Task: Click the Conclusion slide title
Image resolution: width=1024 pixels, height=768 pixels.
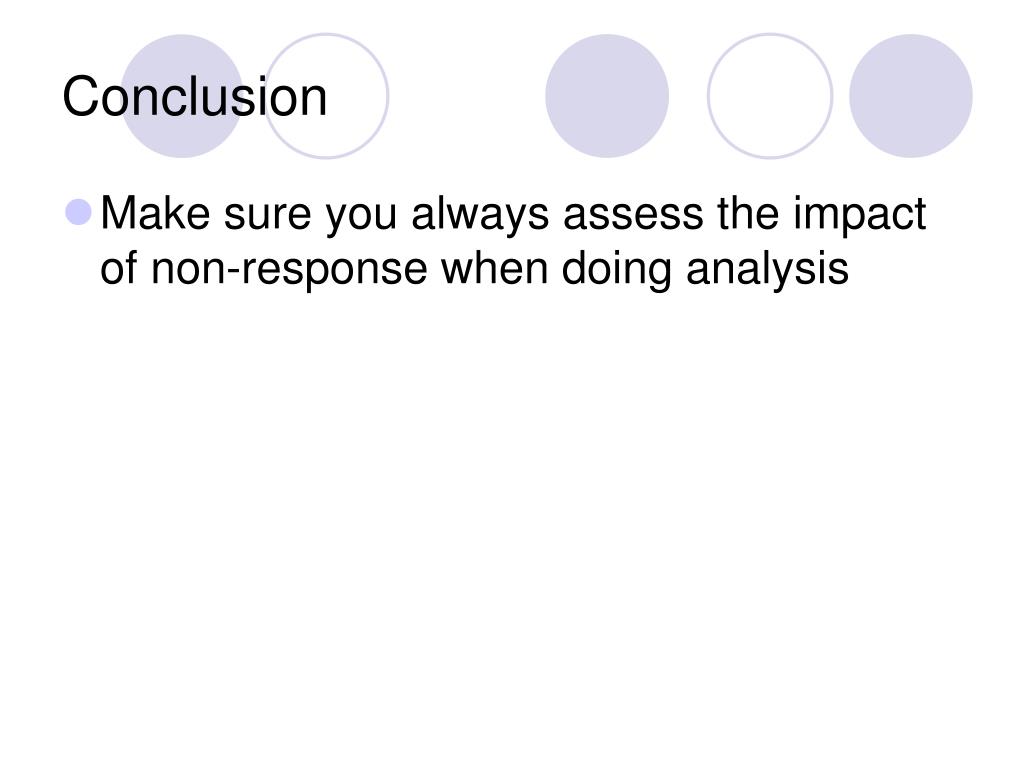Action: (195, 97)
